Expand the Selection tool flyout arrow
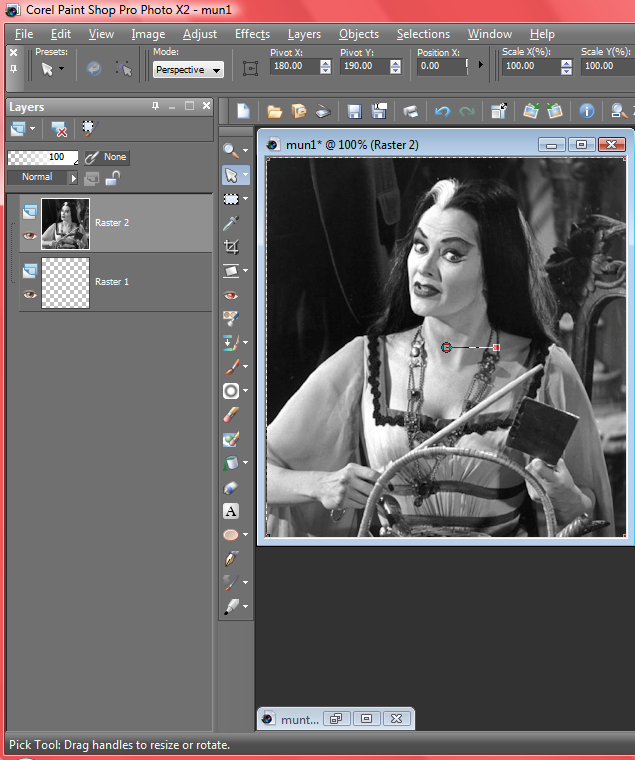The height and width of the screenshot is (760, 635). pos(245,199)
